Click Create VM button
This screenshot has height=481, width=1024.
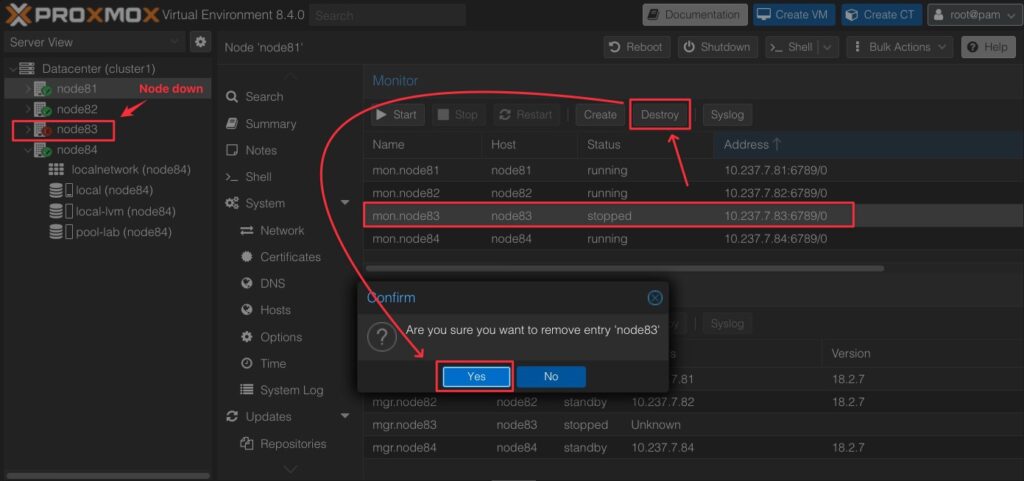tap(793, 14)
